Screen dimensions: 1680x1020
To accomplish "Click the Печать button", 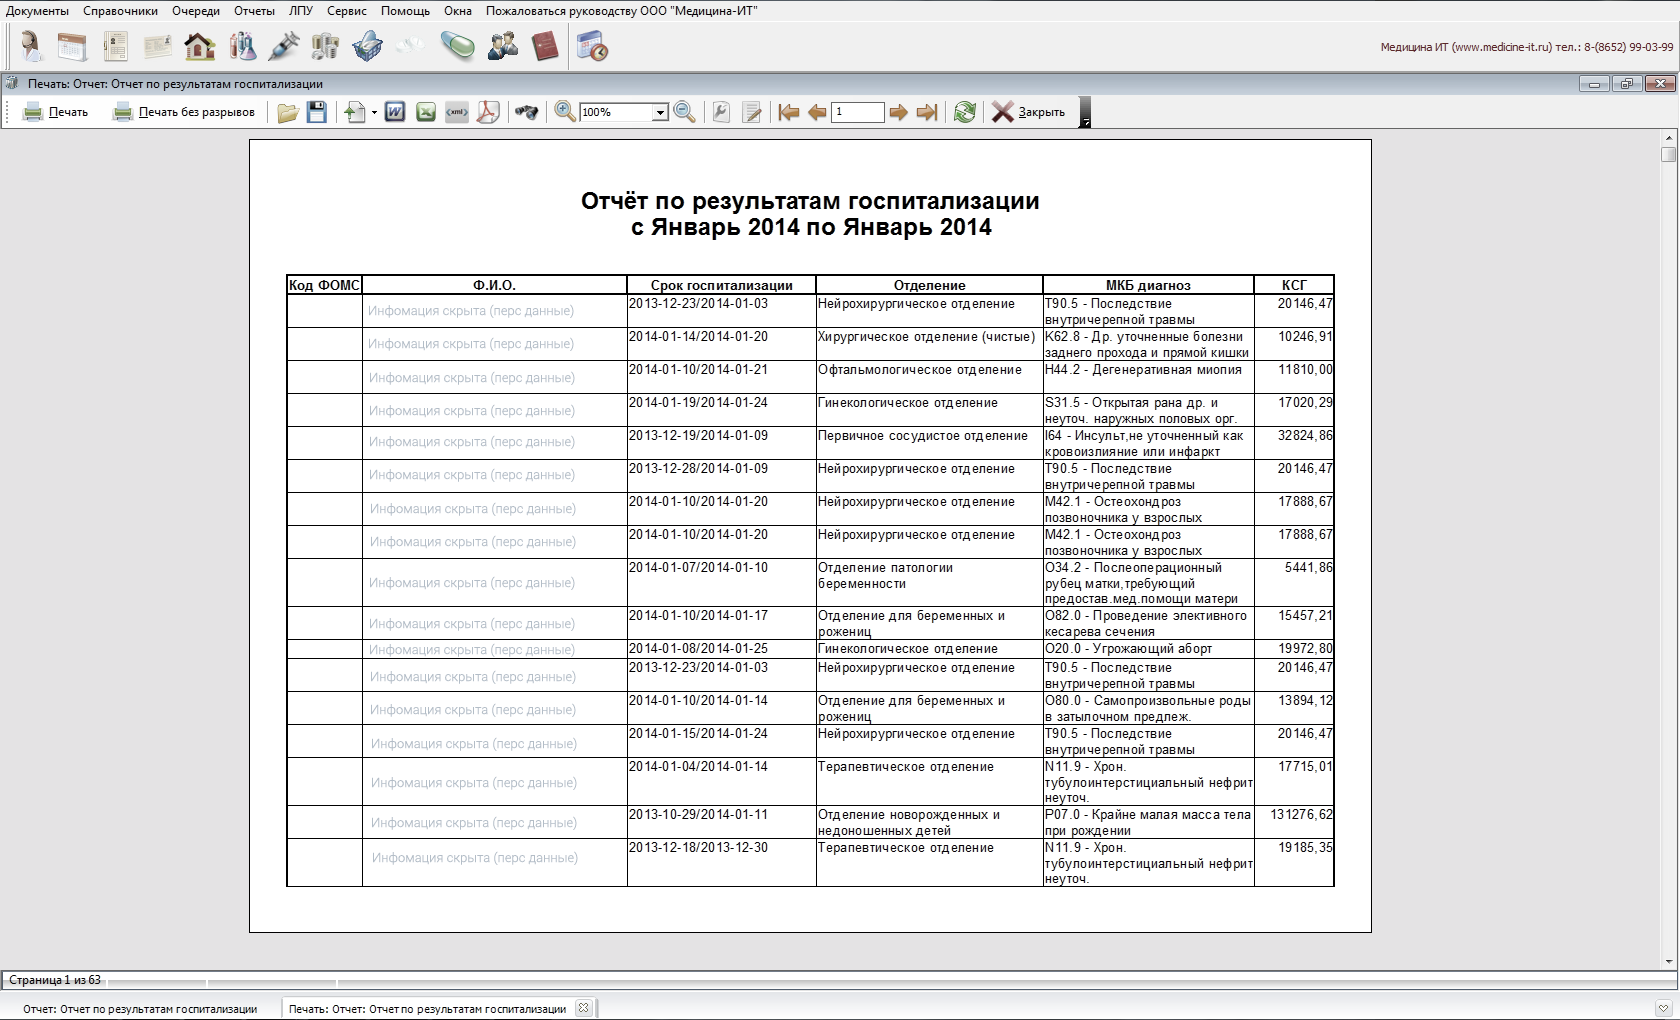I will coord(56,112).
